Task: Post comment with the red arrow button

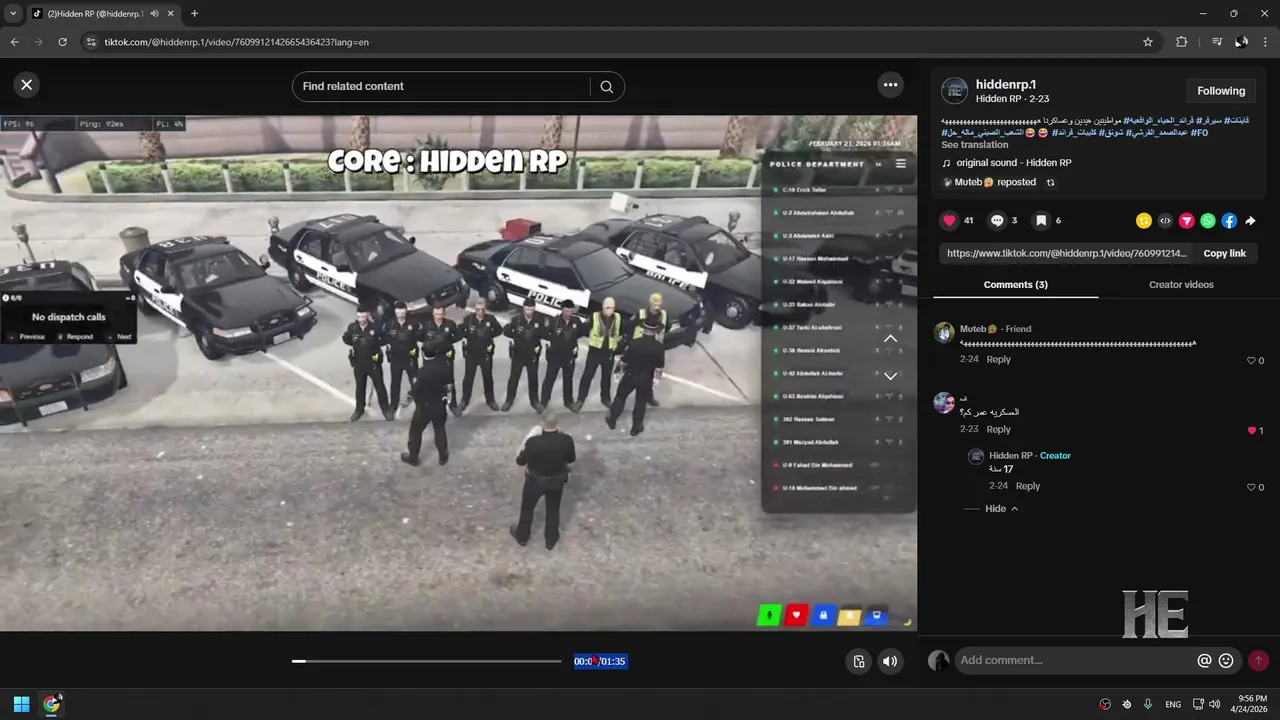Action: pos(1258,661)
